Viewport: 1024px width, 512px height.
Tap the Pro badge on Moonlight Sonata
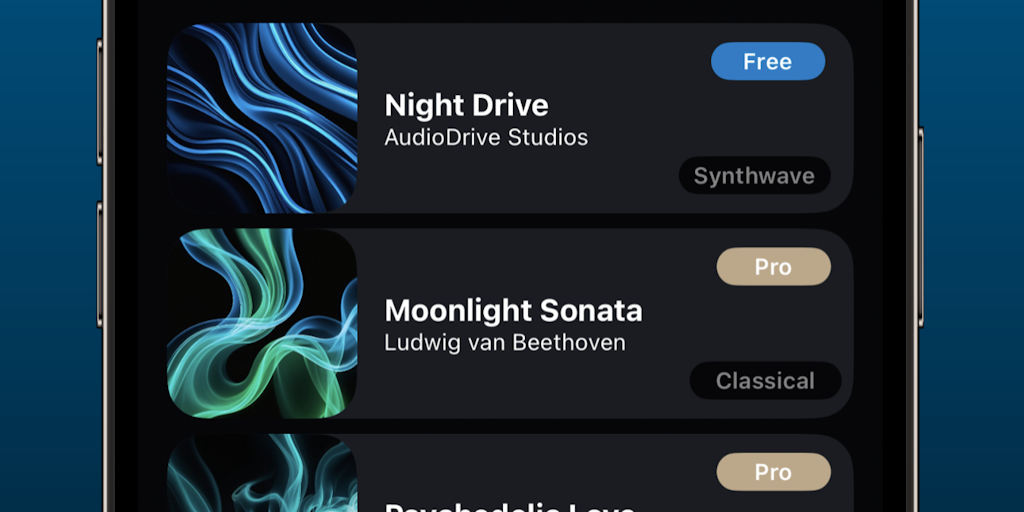coord(773,267)
